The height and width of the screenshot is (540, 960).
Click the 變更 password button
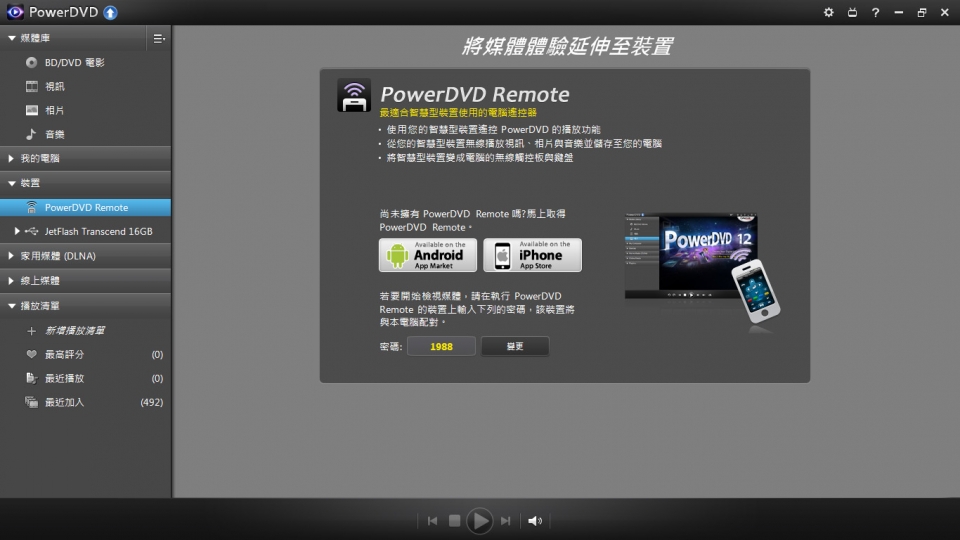pos(515,347)
